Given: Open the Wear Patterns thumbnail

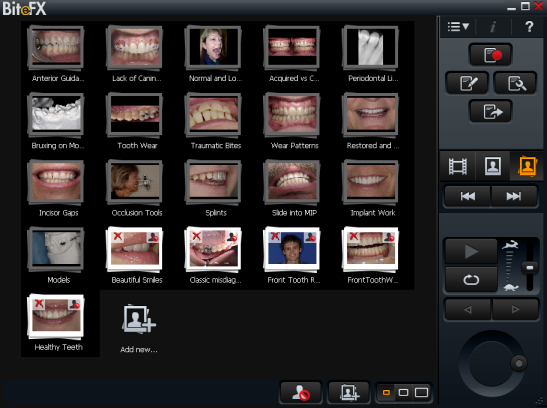Looking at the screenshot, I should tap(292, 114).
